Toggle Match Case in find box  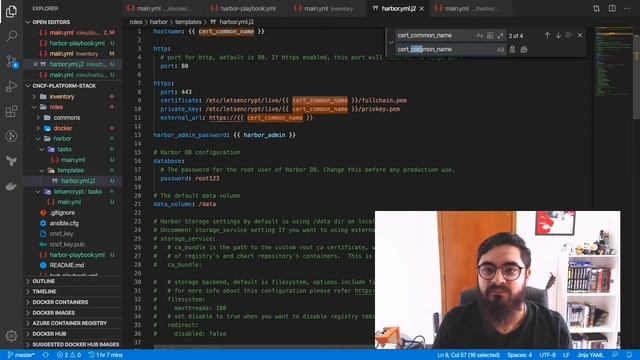[x=480, y=36]
